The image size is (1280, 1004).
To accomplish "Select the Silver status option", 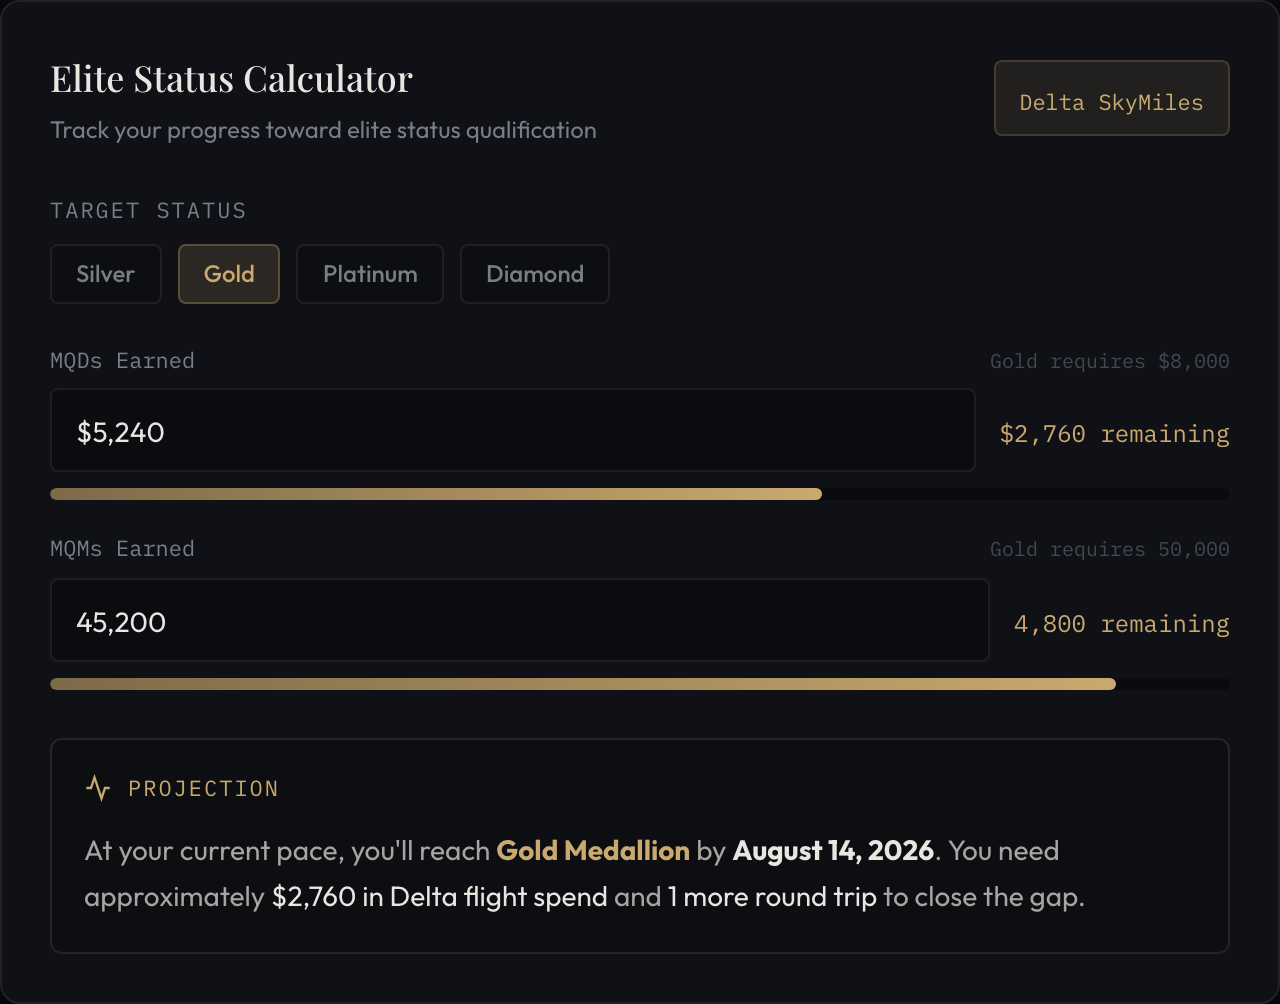I will tap(105, 273).
